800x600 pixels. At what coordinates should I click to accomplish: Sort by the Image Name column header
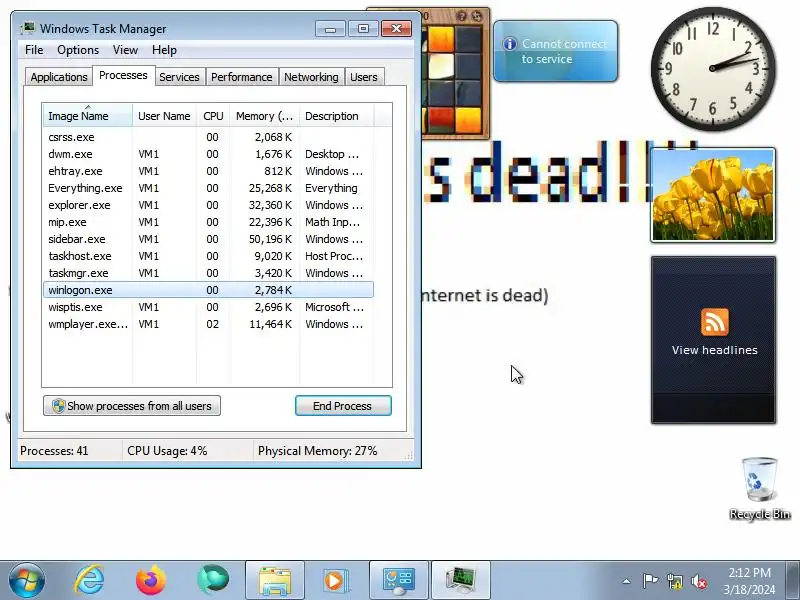click(x=88, y=116)
